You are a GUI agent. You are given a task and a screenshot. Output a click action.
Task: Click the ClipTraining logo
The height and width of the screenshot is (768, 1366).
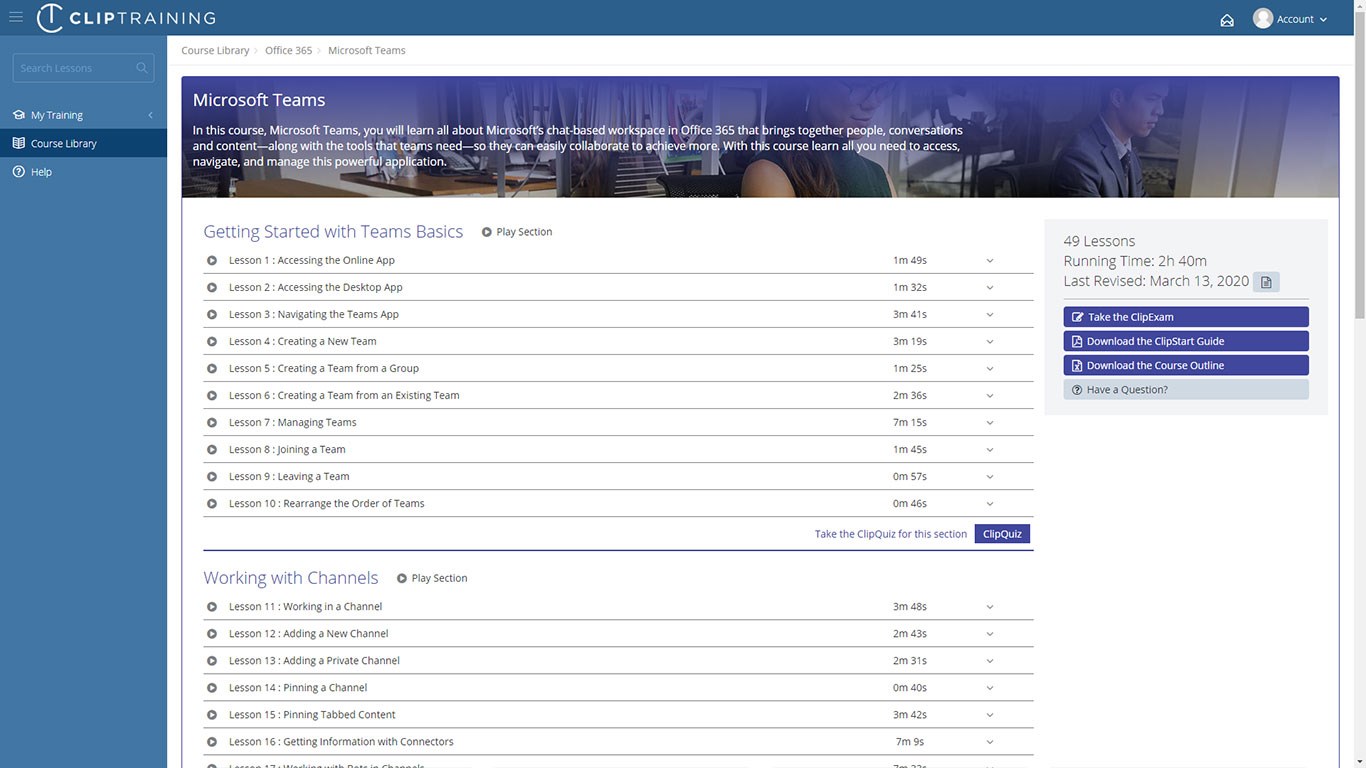tap(126, 18)
